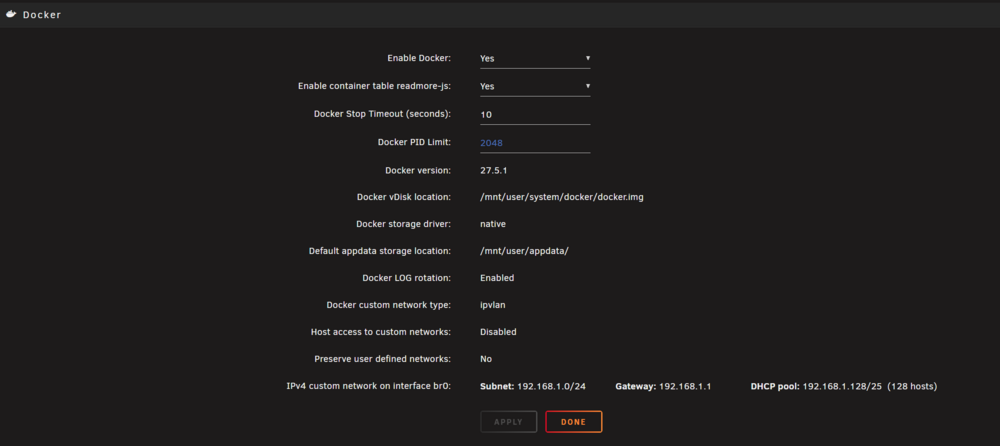Click the Docker custom network type label

click(389, 305)
